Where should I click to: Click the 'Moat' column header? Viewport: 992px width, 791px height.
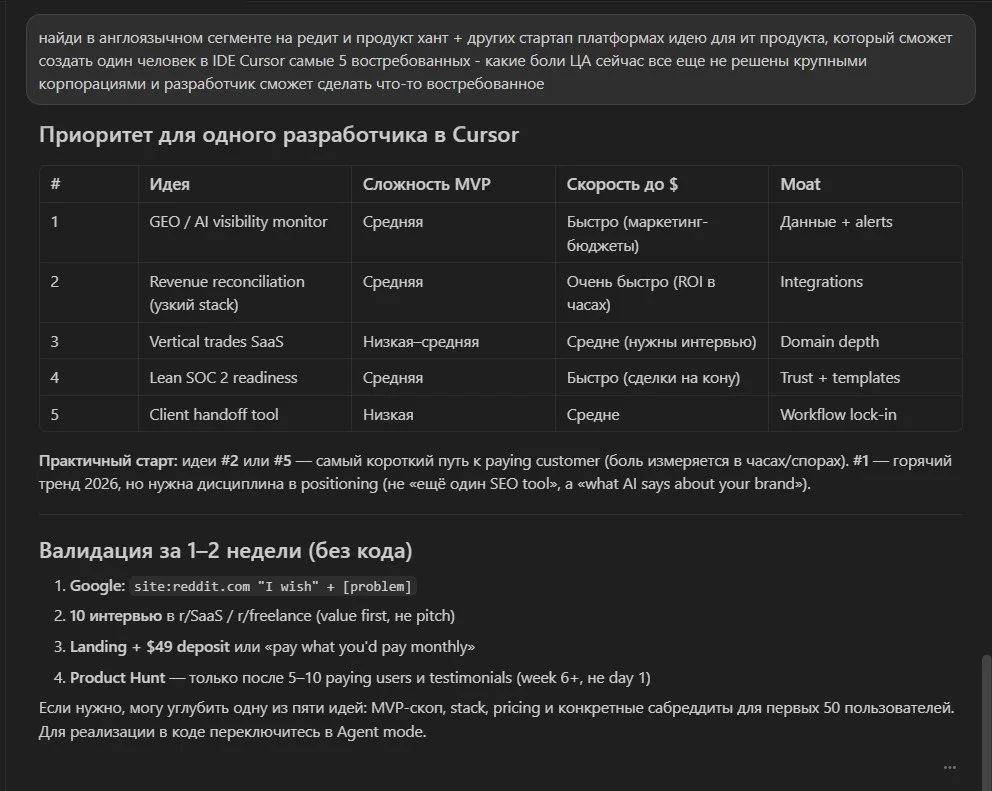point(865,184)
